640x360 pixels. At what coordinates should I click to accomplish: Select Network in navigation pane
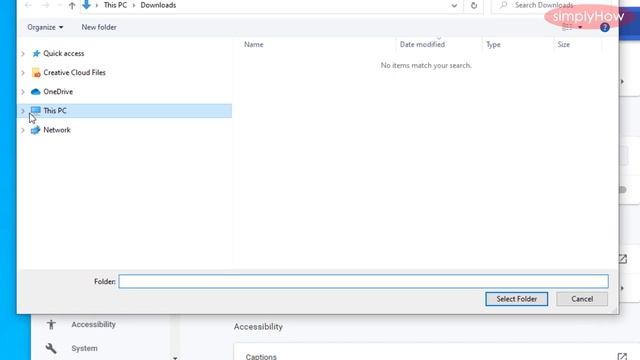tap(57, 130)
